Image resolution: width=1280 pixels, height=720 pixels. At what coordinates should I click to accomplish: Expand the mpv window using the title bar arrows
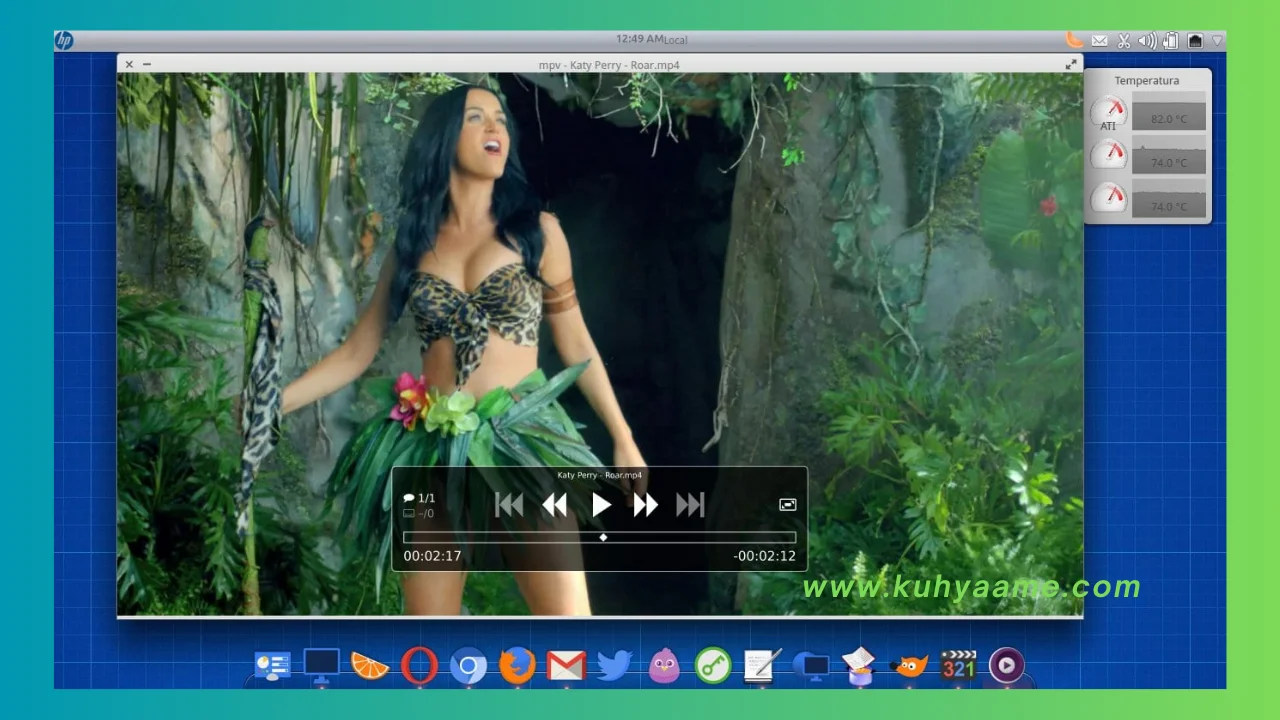click(x=1071, y=64)
